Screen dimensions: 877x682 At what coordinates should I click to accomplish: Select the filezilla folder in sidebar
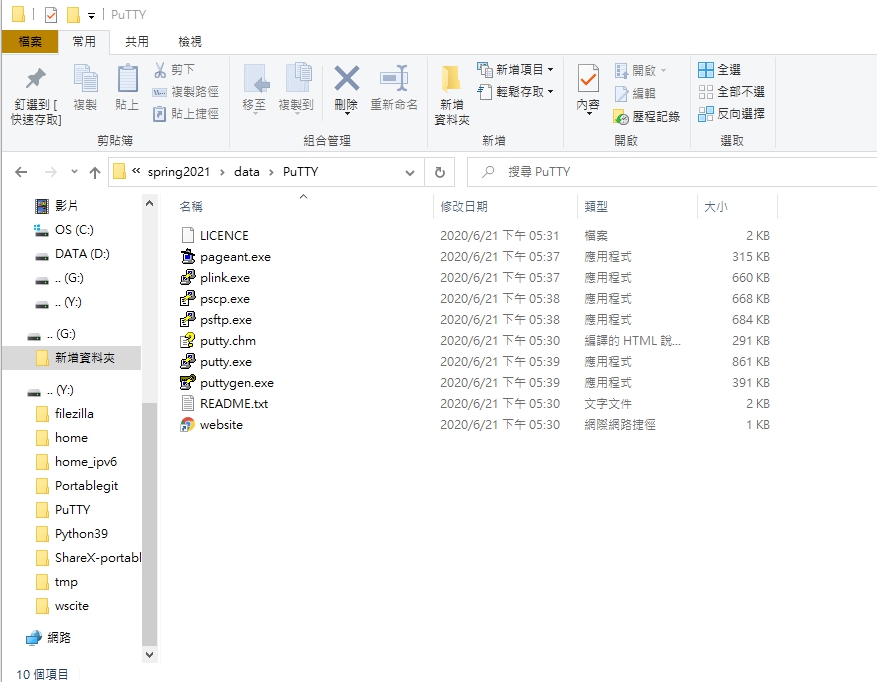(74, 414)
